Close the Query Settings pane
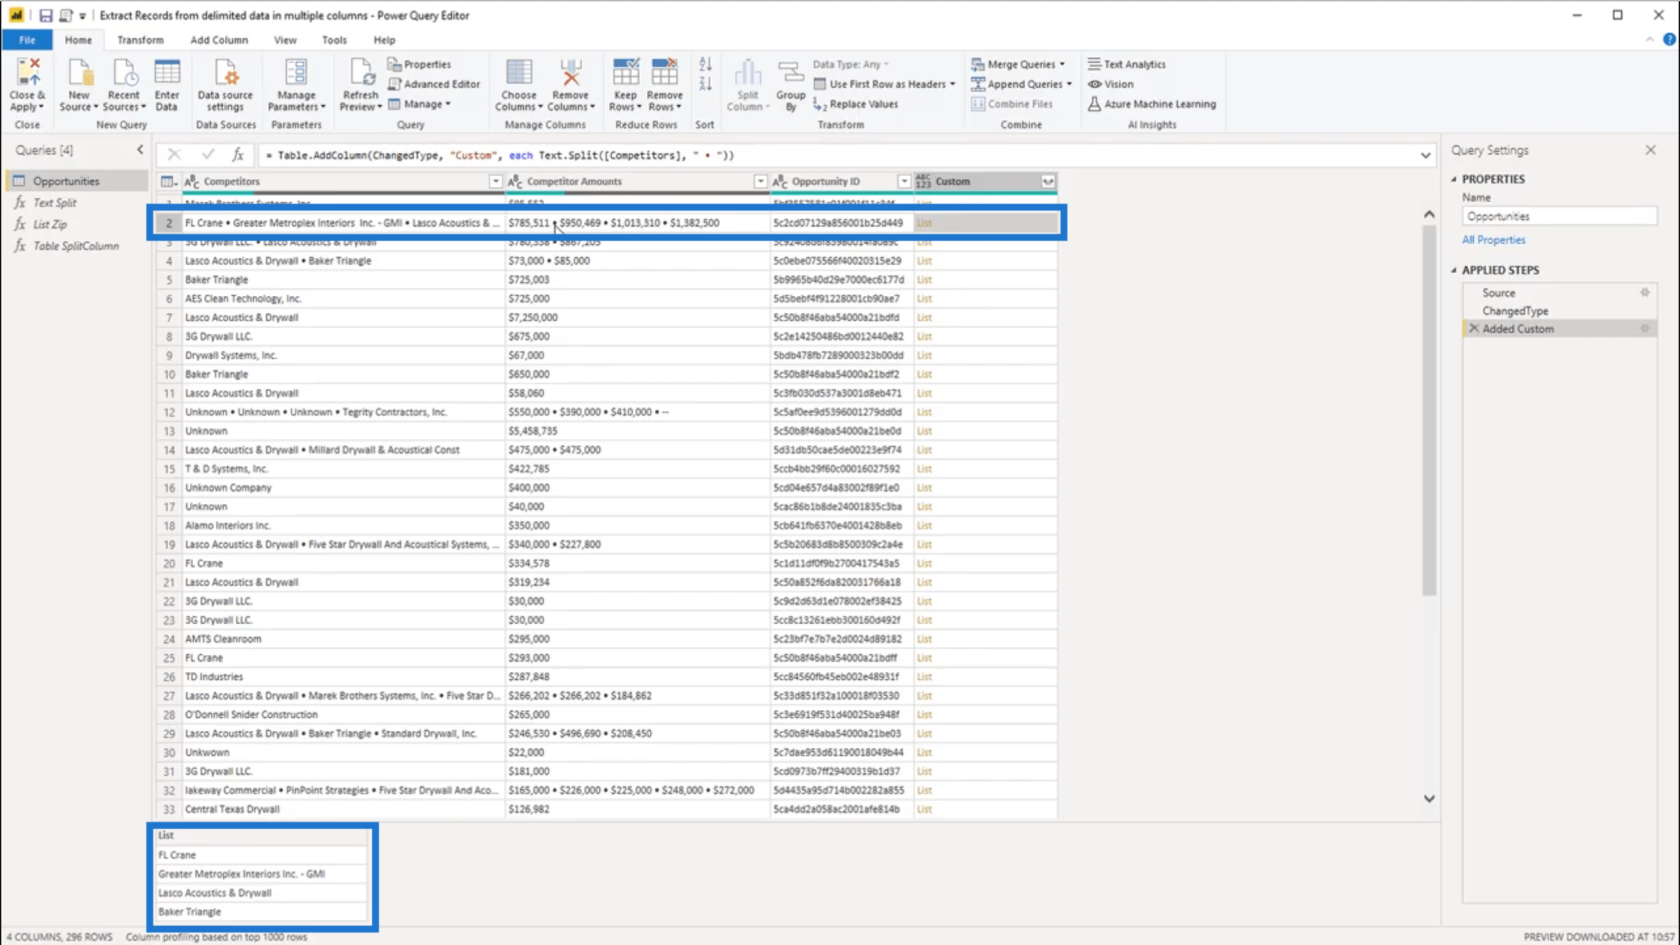This screenshot has height=945, width=1680. [1651, 150]
